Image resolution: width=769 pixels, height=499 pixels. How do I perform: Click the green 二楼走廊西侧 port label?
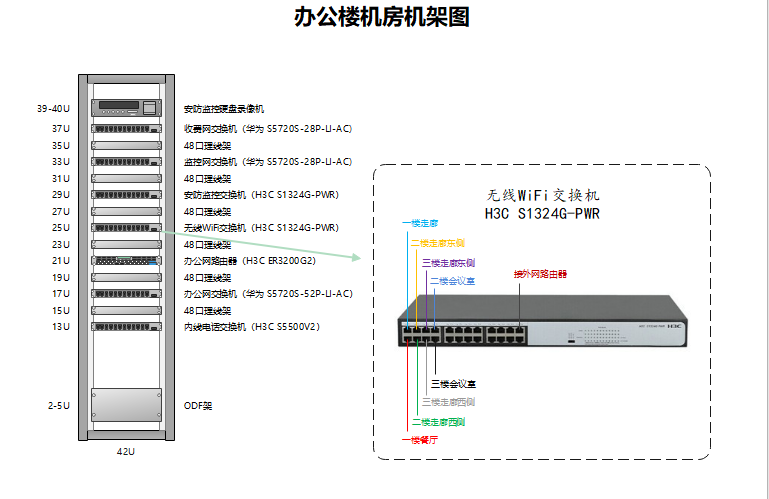click(x=438, y=422)
